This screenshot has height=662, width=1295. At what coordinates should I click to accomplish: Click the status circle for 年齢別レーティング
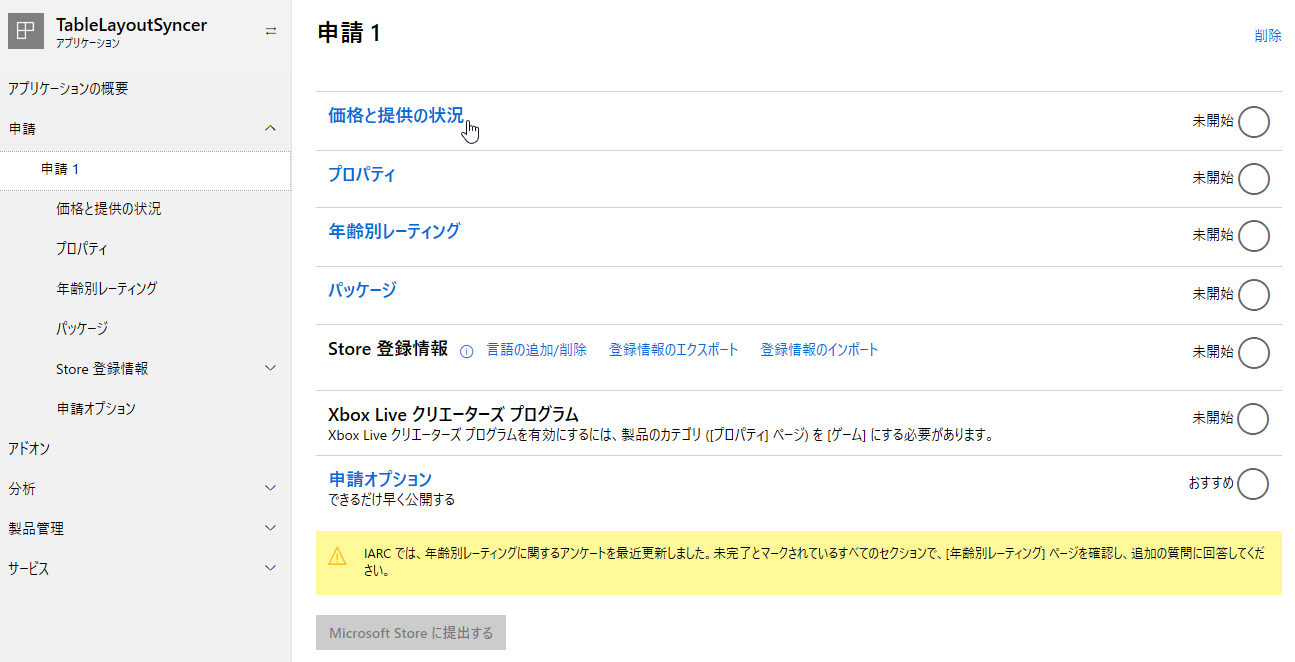[1254, 236]
